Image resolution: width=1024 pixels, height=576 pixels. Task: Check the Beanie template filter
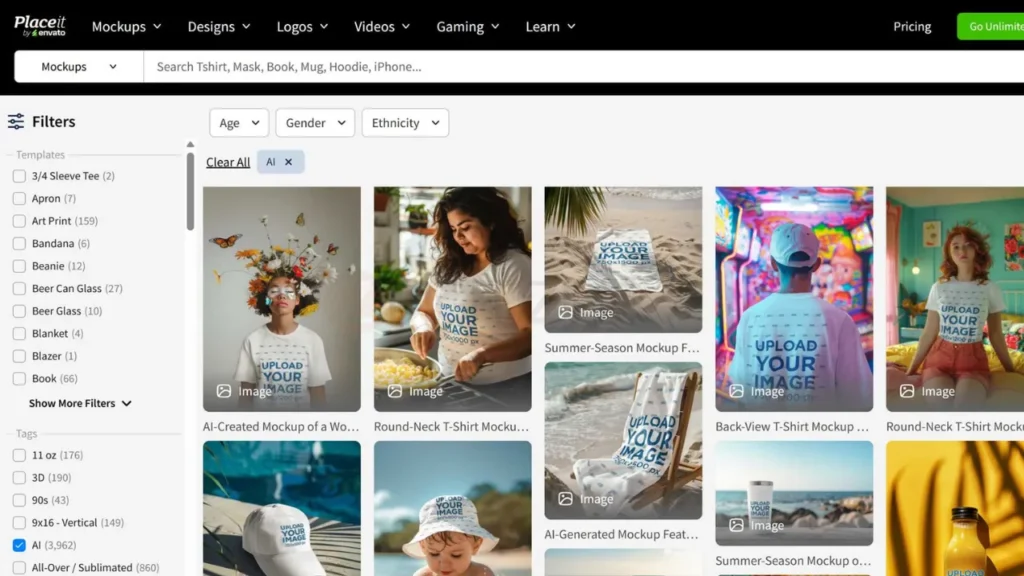click(19, 266)
